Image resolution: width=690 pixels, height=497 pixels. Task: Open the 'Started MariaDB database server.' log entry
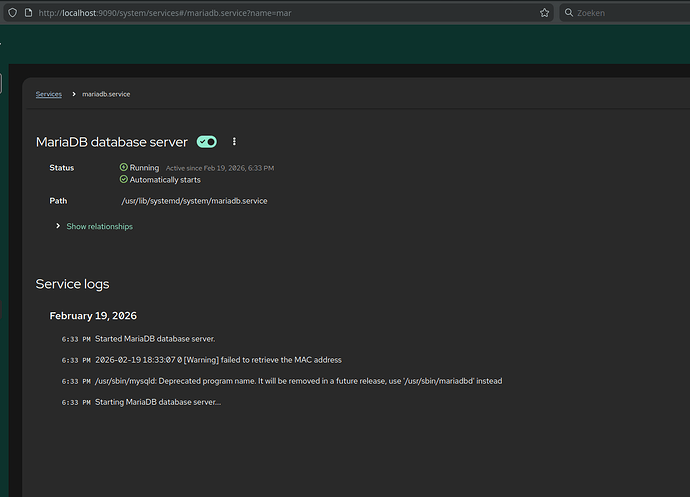tap(155, 339)
